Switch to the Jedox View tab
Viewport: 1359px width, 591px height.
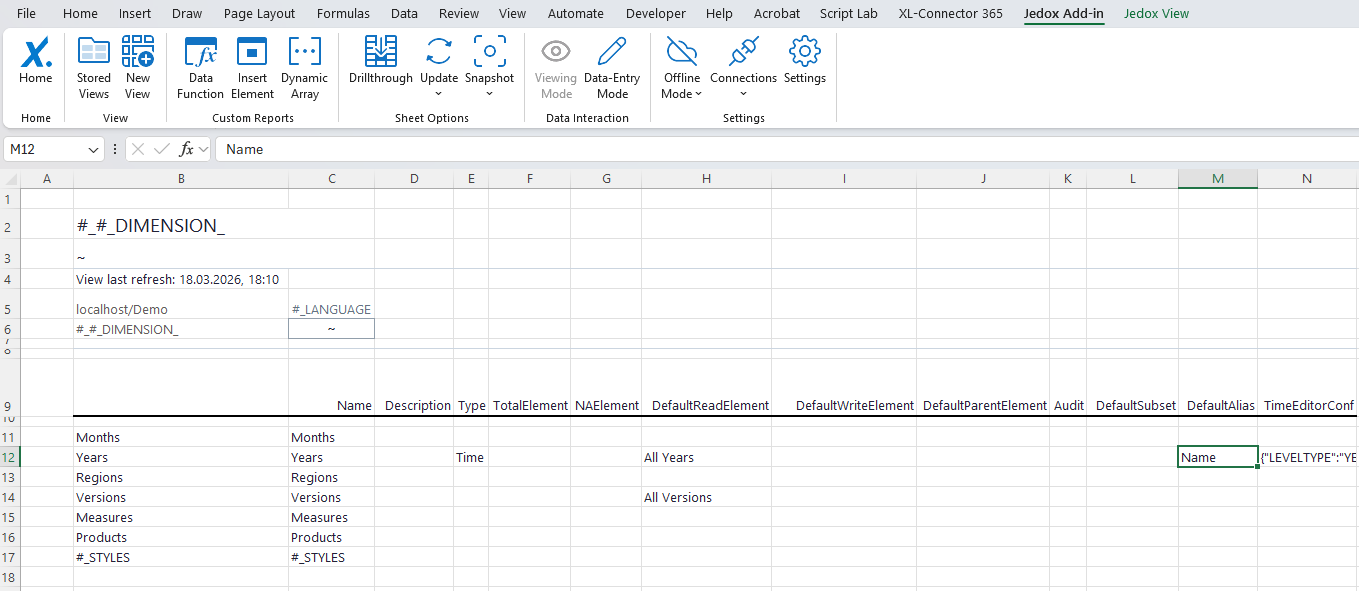[x=1156, y=14]
